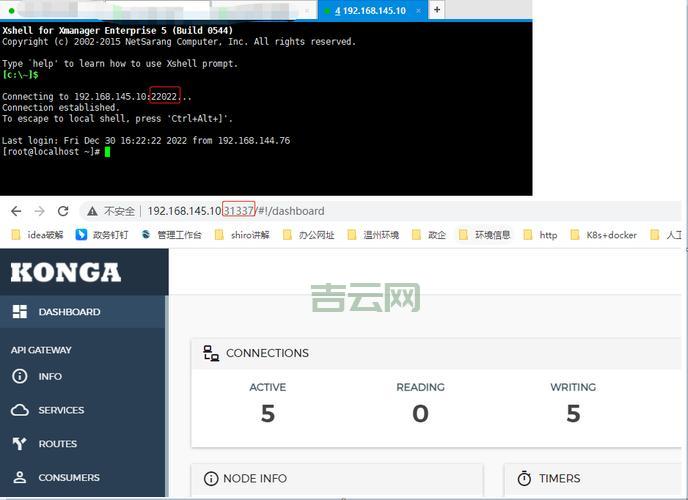This screenshot has width=688, height=500.
Task: Click the Timers clock icon
Action: [x=524, y=479]
